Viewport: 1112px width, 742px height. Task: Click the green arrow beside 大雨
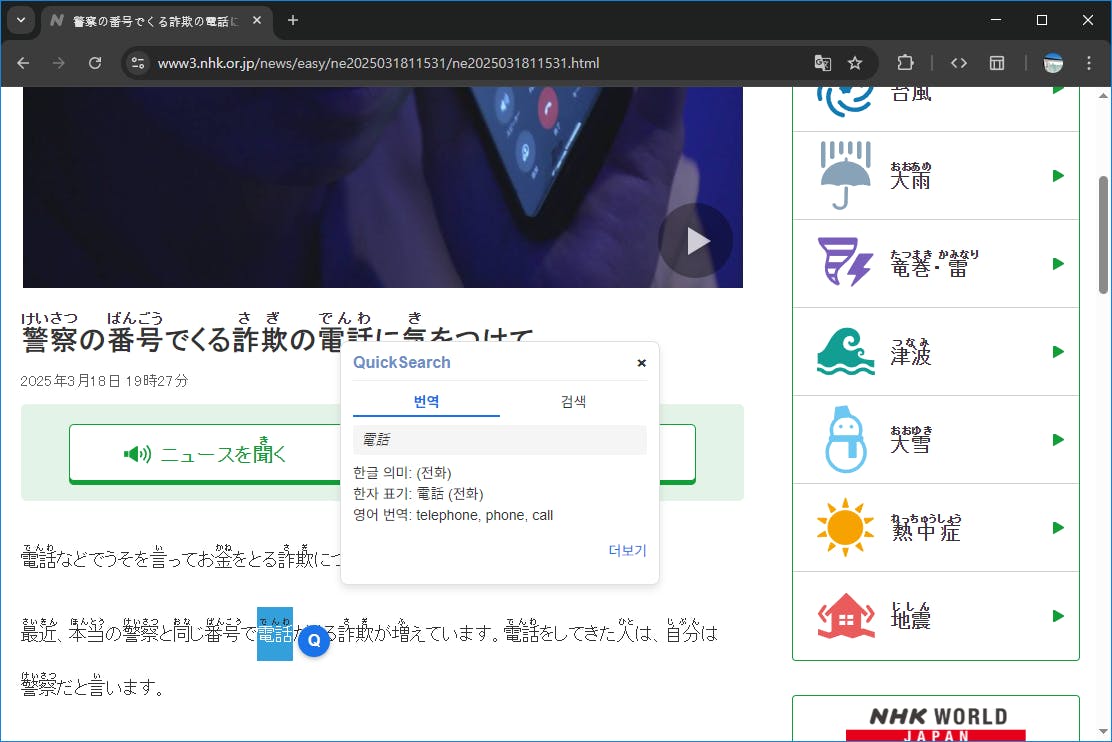coord(1058,176)
